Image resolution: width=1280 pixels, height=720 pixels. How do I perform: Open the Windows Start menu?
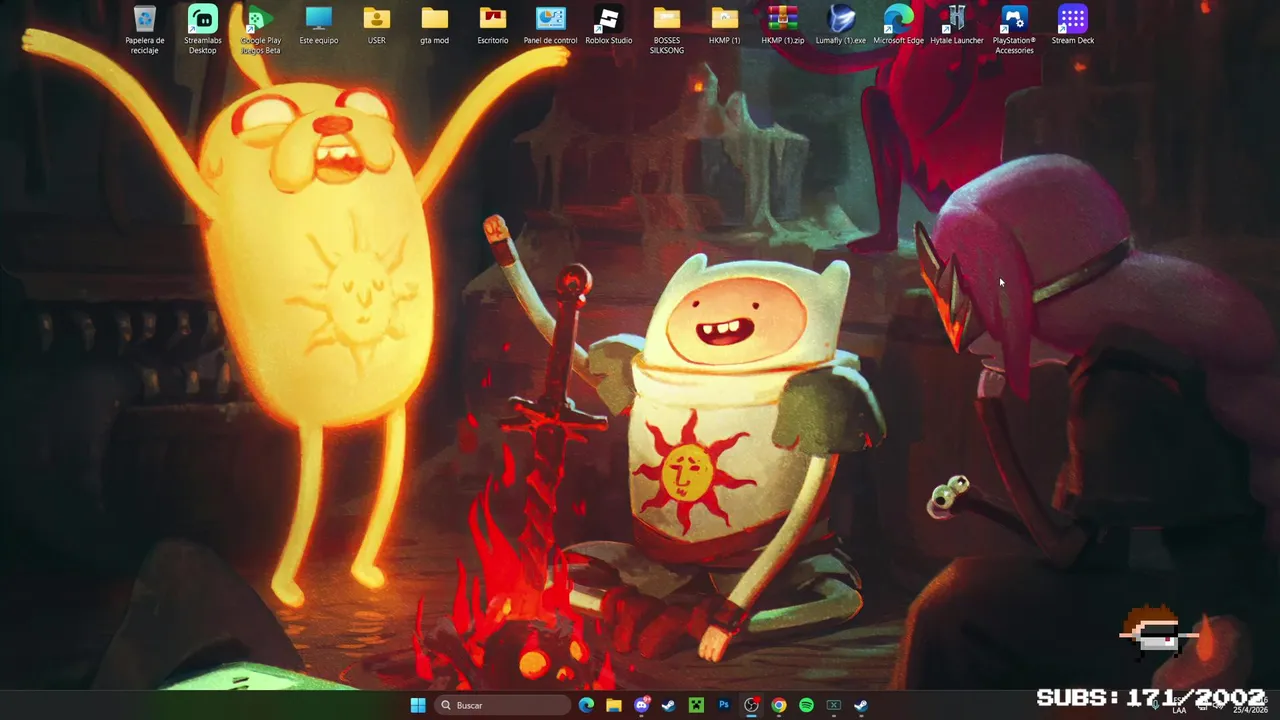418,705
